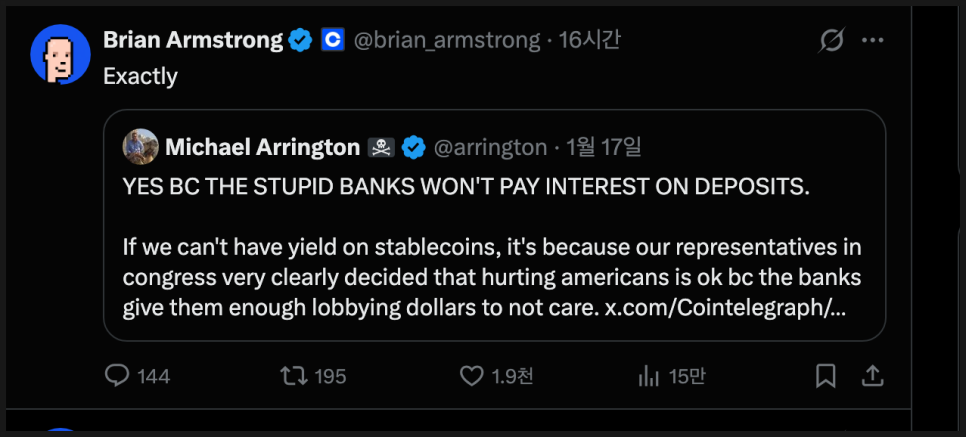The image size is (966, 437).
Task: Reply to the post with 144 comments
Action: click(118, 376)
